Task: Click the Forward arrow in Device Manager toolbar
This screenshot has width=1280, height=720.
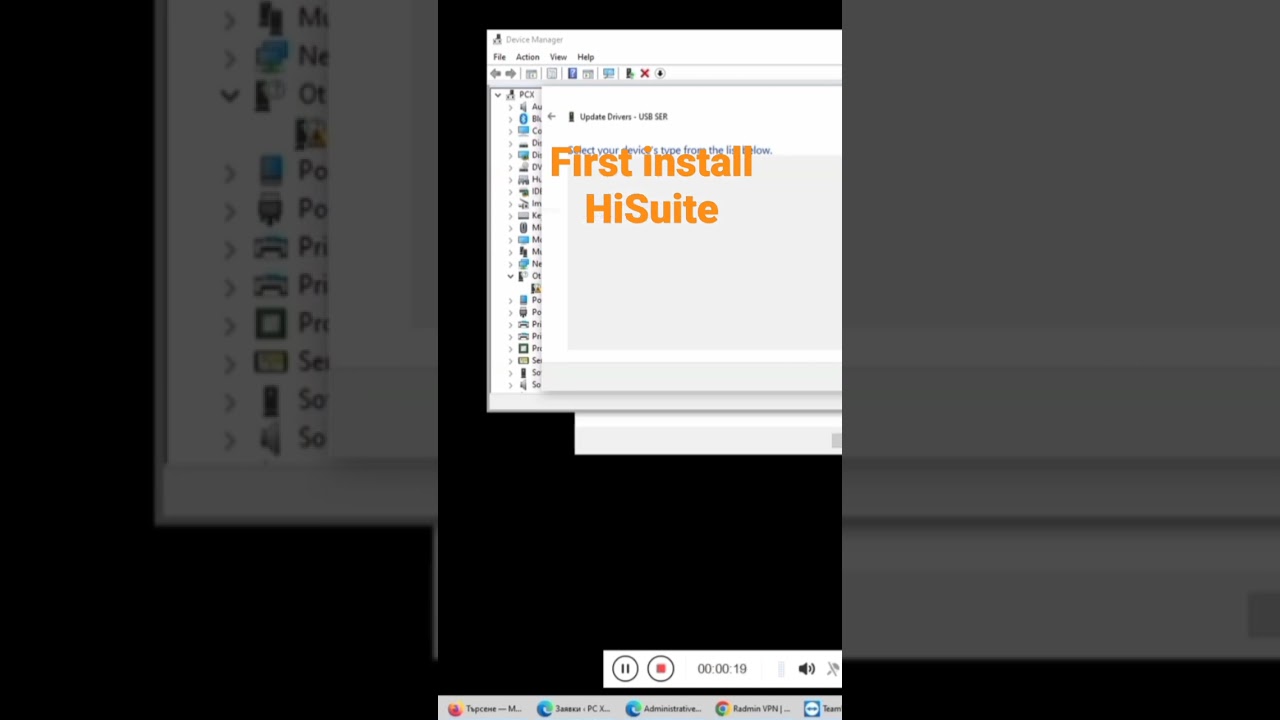Action: click(x=510, y=73)
